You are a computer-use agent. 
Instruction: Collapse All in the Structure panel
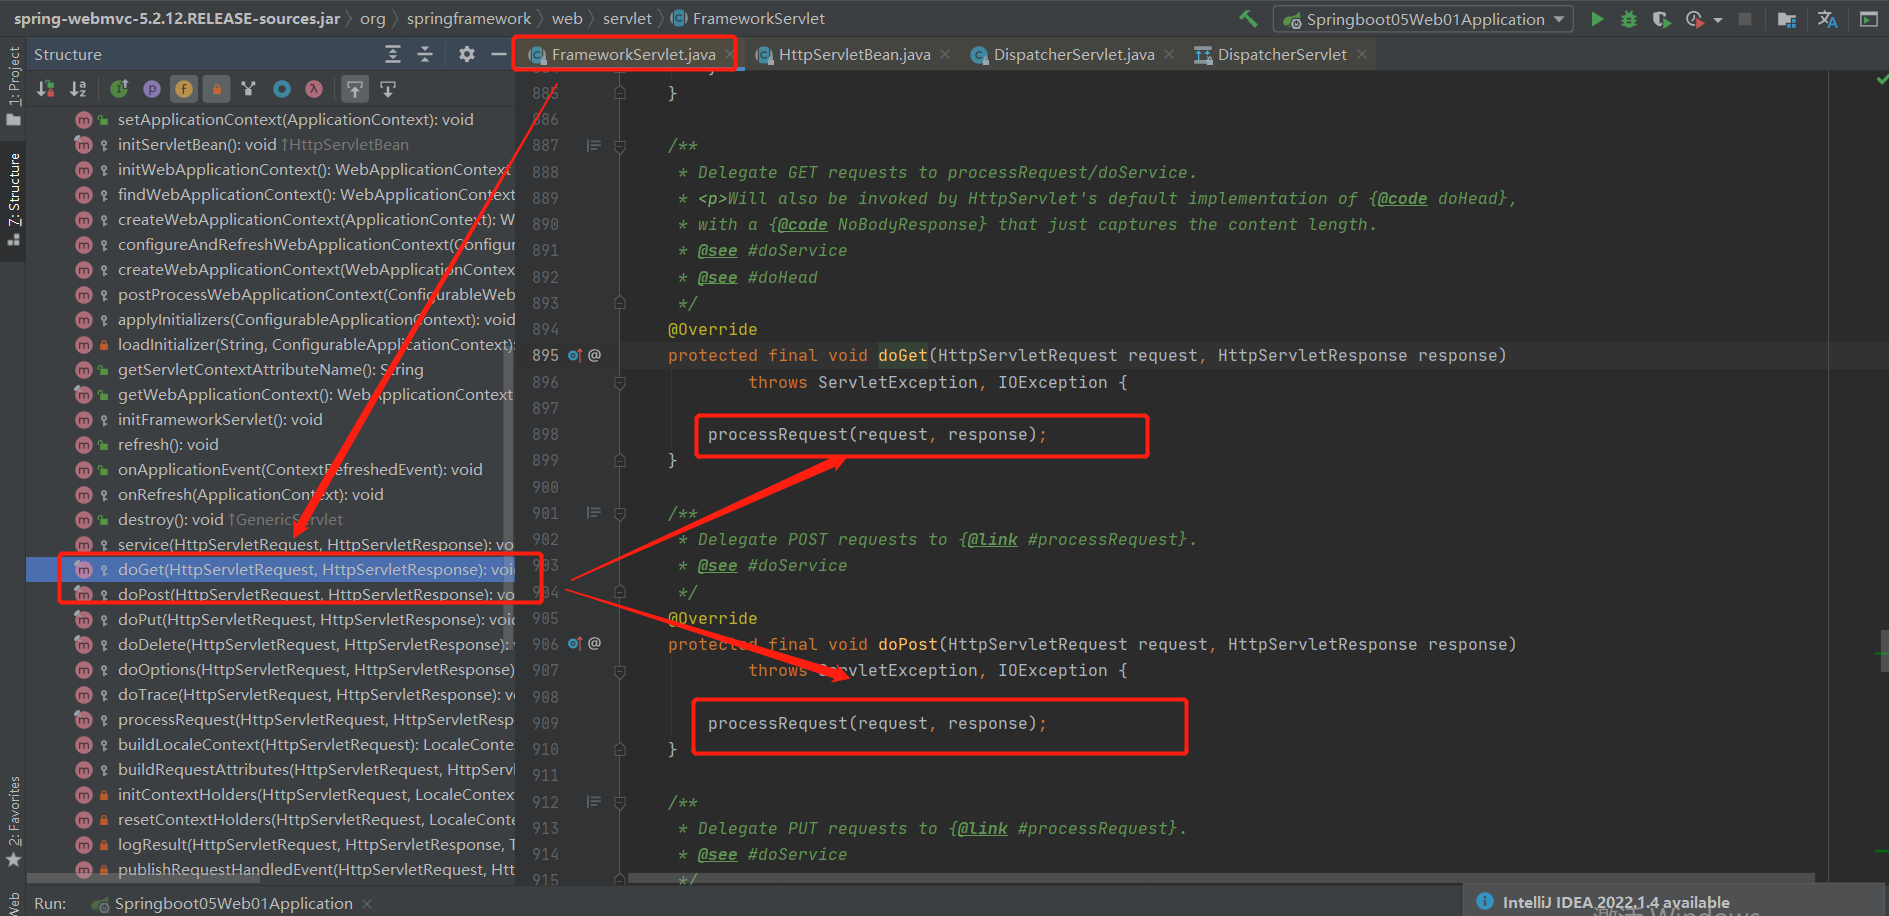pos(425,54)
